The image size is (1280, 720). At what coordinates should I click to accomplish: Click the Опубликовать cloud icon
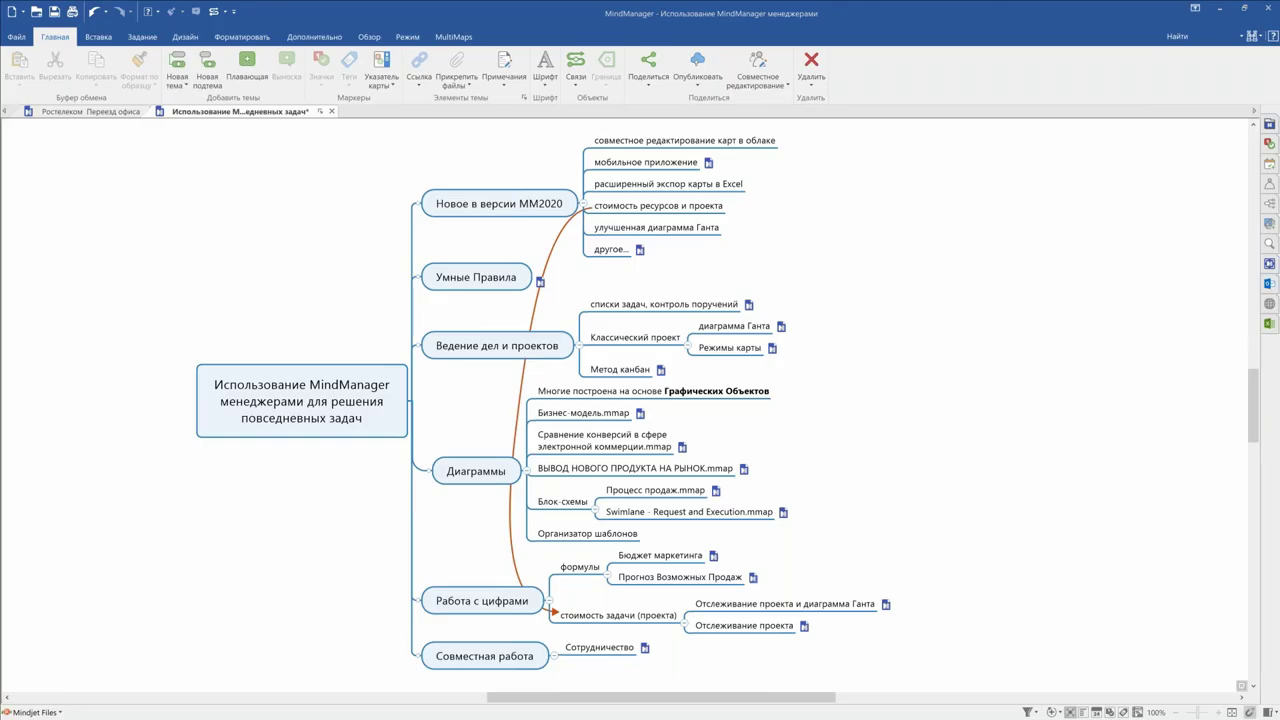click(x=697, y=60)
